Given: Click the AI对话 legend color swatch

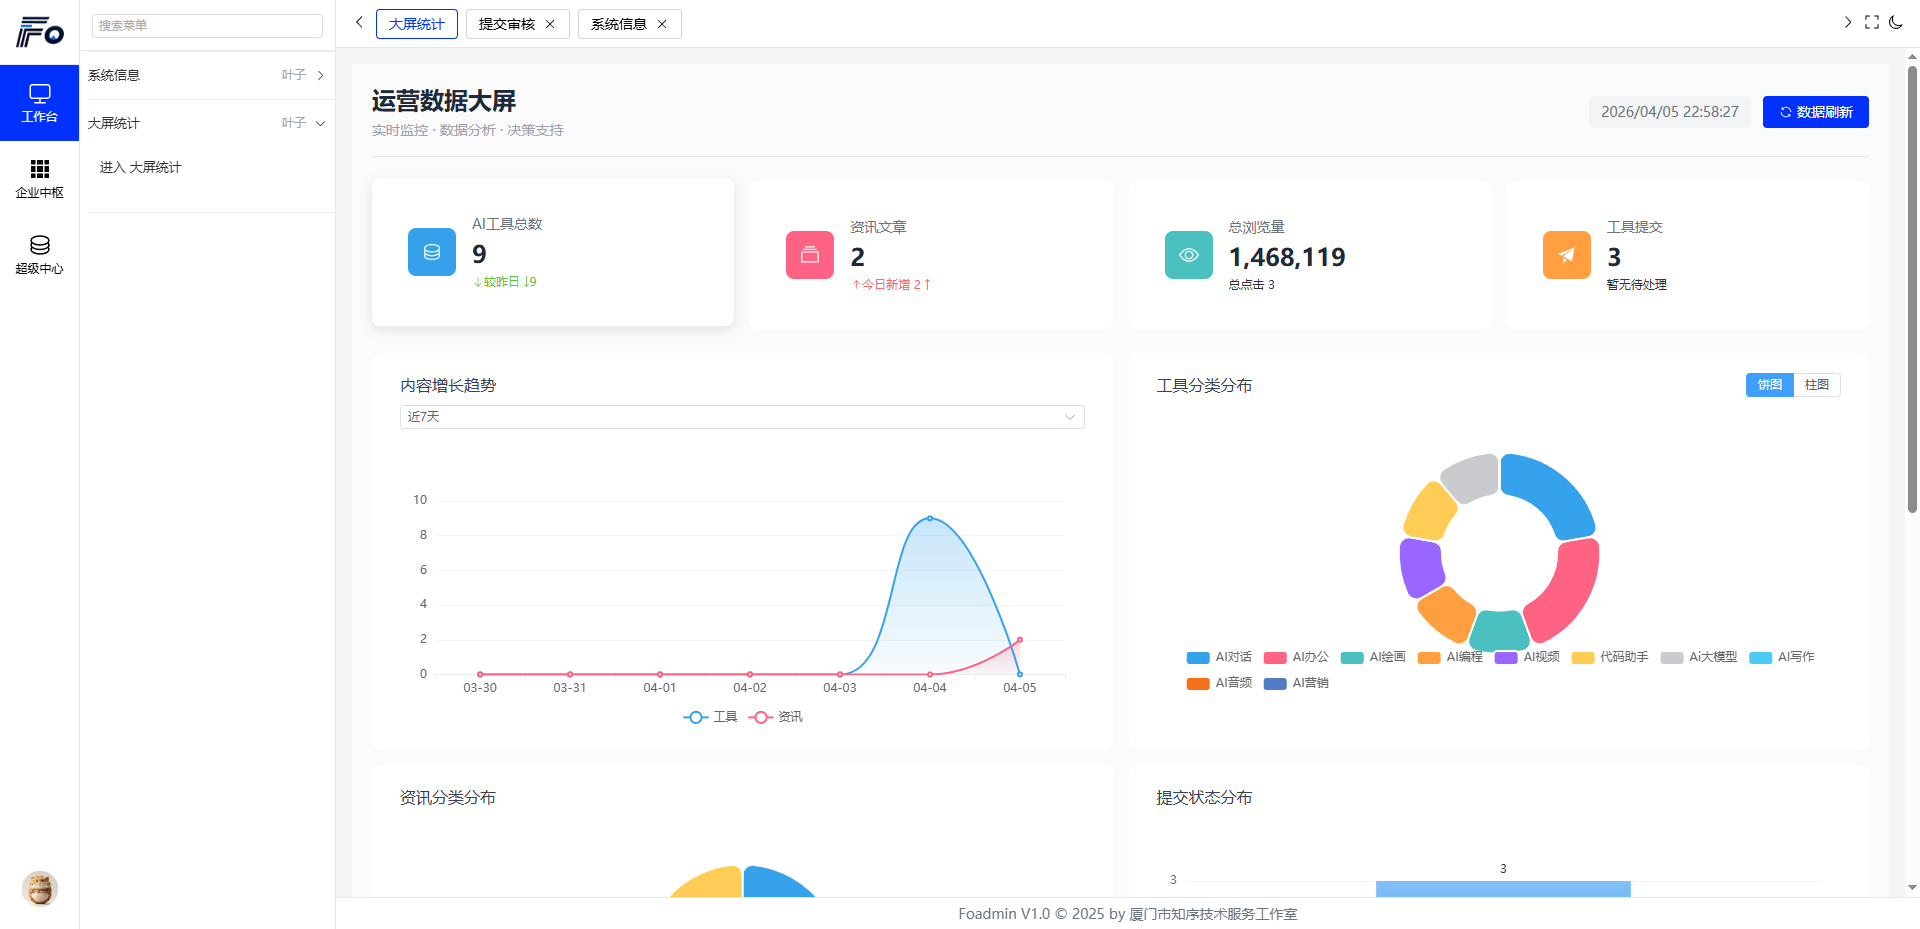Looking at the screenshot, I should (x=1198, y=657).
